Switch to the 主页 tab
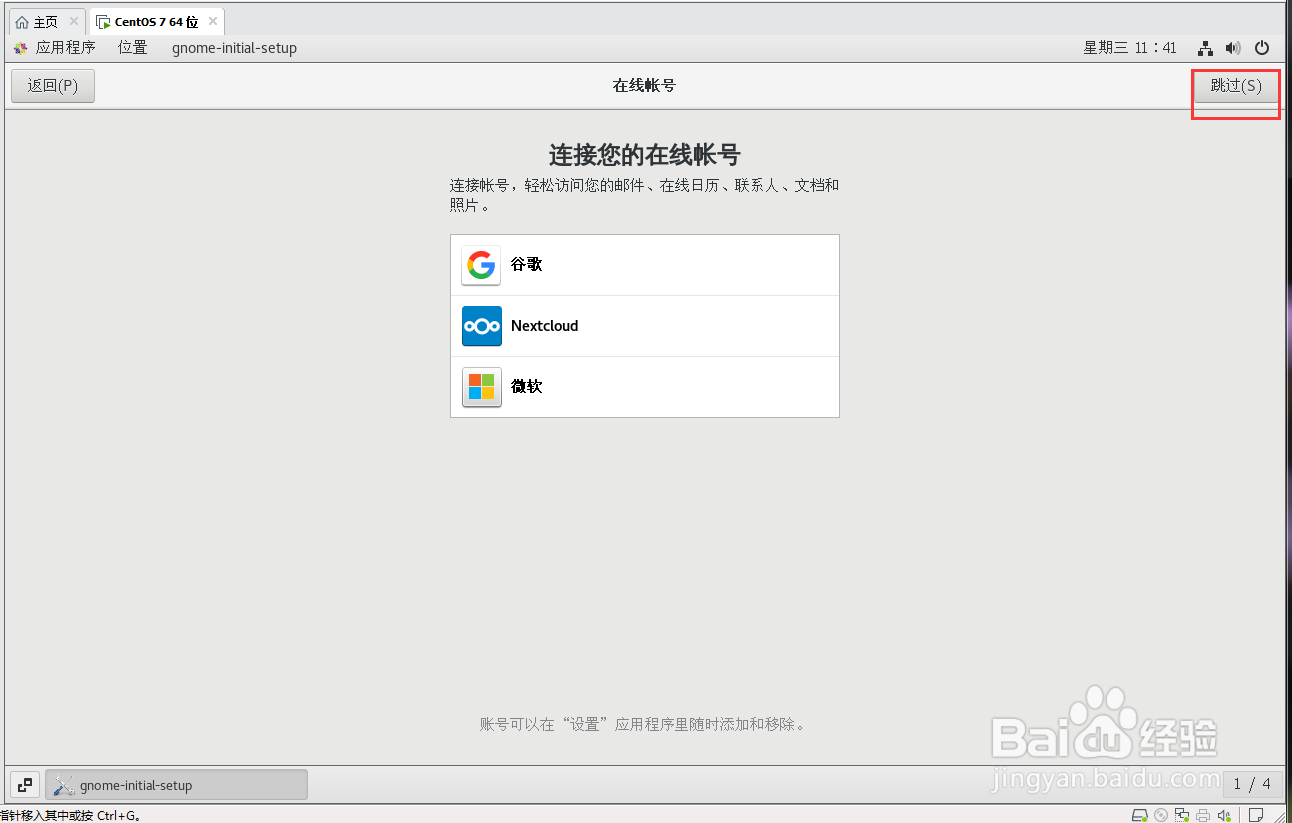The width and height of the screenshot is (1292, 823). [40, 20]
